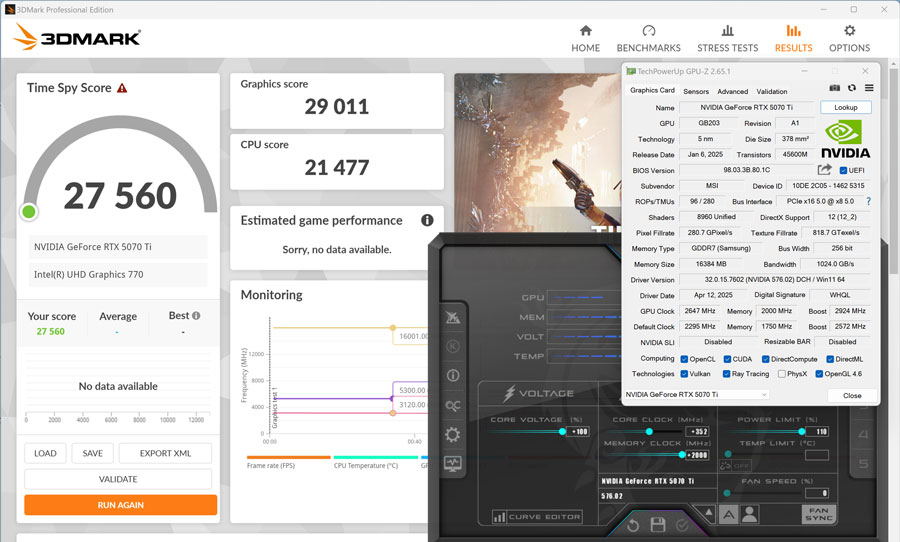This screenshot has width=900, height=542.
Task: Expand the fan panel up-arrow in Afterburner
Action: (x=708, y=512)
